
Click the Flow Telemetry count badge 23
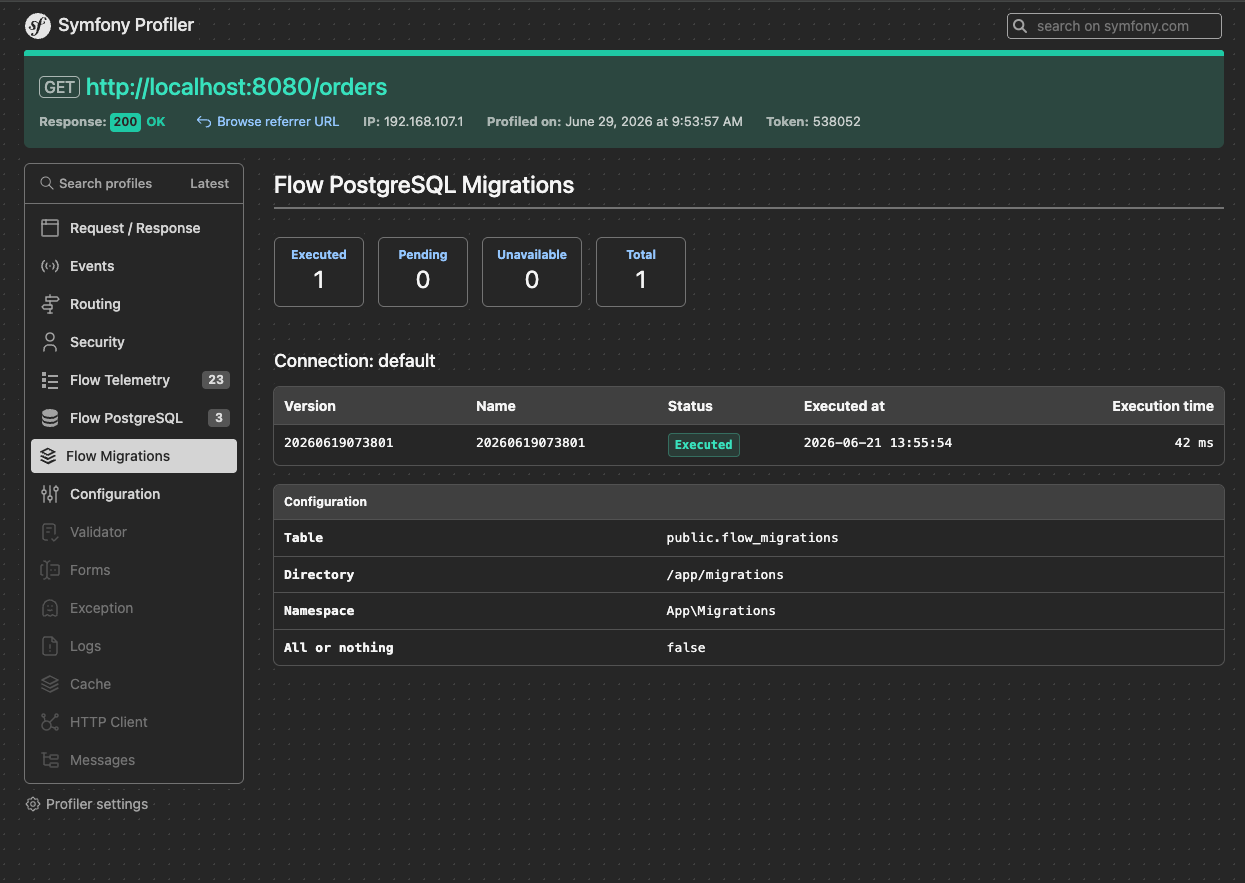point(216,380)
